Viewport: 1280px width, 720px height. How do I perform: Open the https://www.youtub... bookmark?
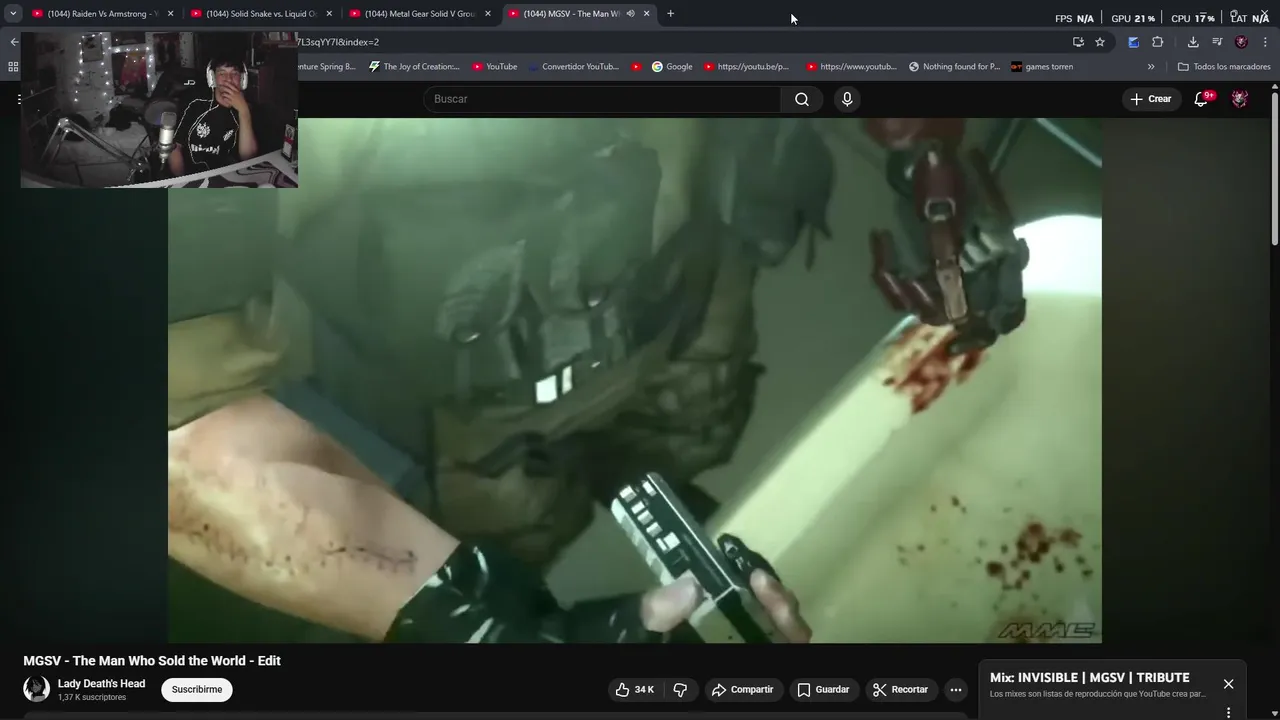click(x=851, y=67)
